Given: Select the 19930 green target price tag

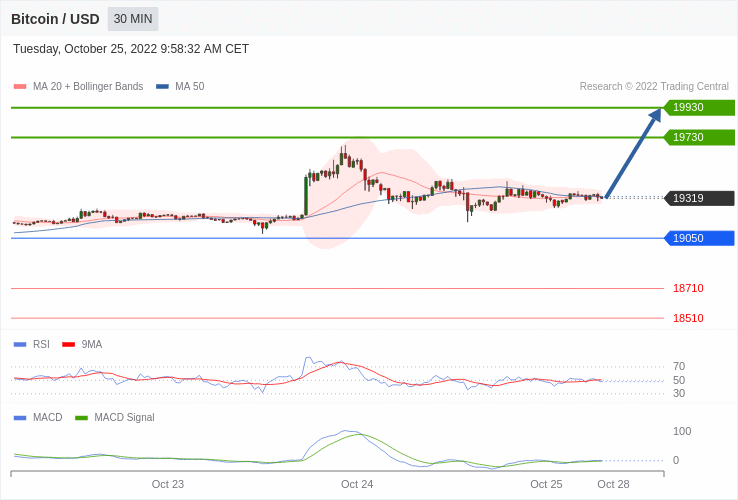Looking at the screenshot, I should [x=699, y=107].
